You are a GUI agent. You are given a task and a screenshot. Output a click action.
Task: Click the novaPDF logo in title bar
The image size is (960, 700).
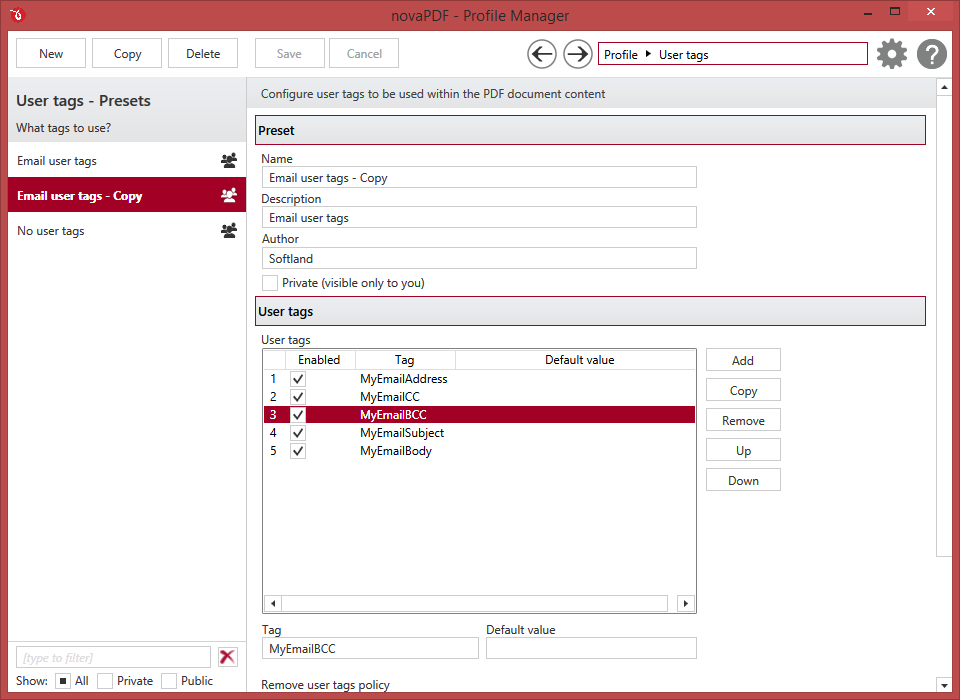pos(17,15)
